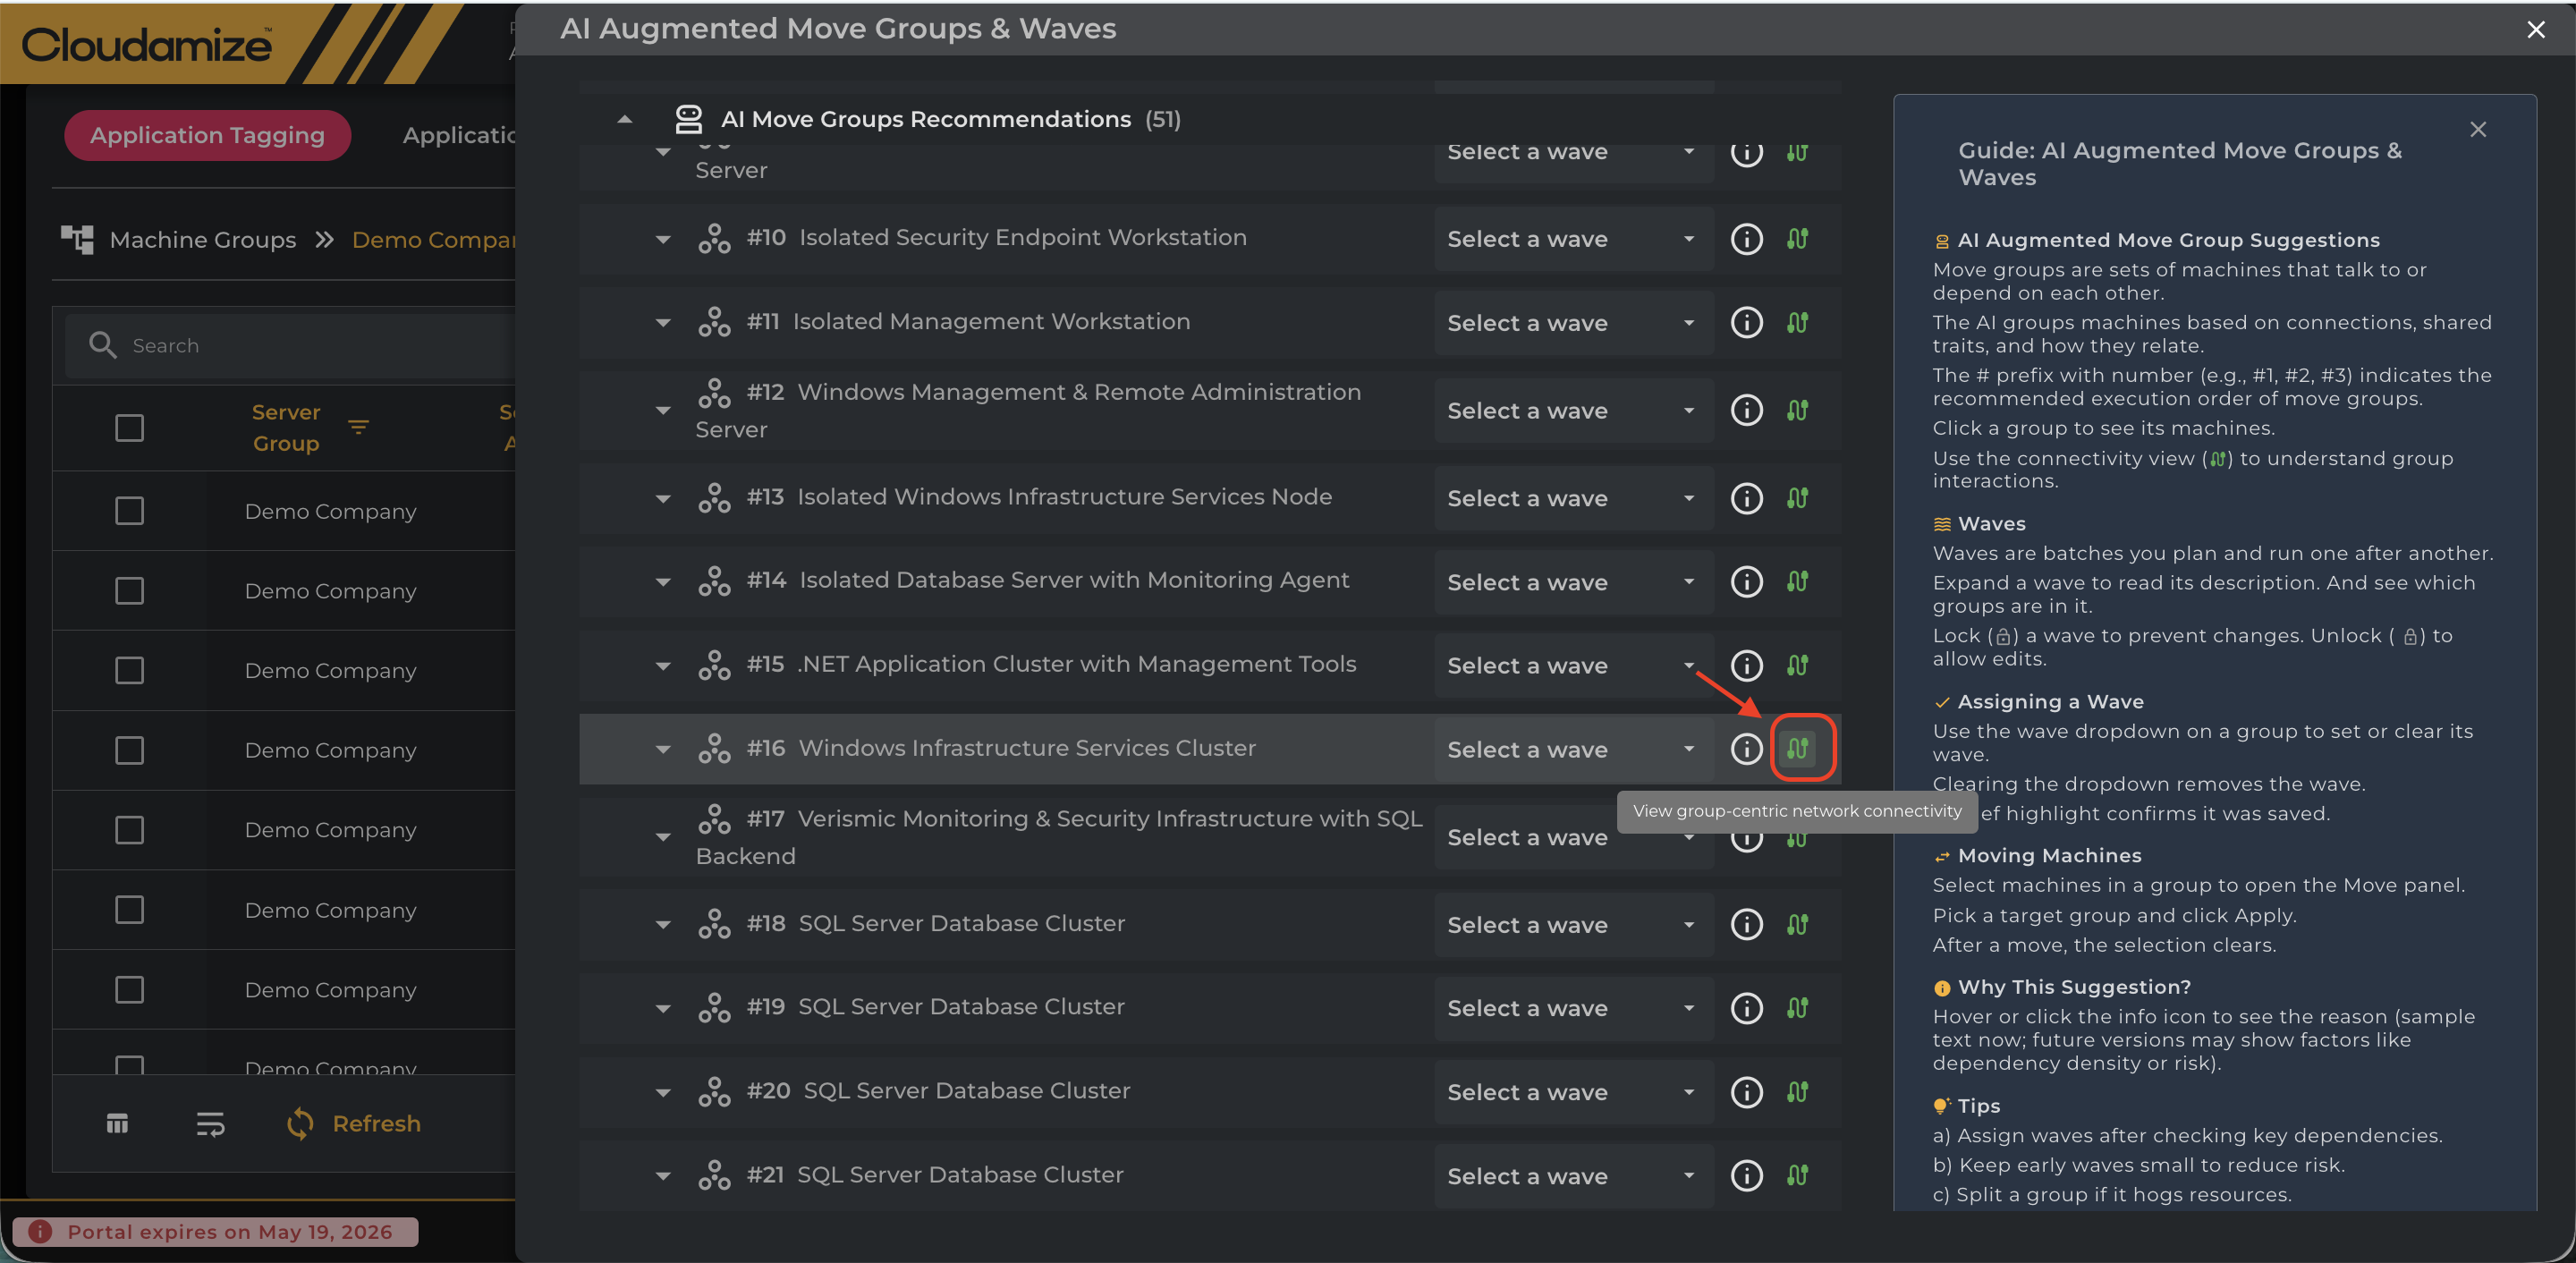Open connectivity view for #16 Windows Infrastructure Services Cluster

tap(1797, 748)
